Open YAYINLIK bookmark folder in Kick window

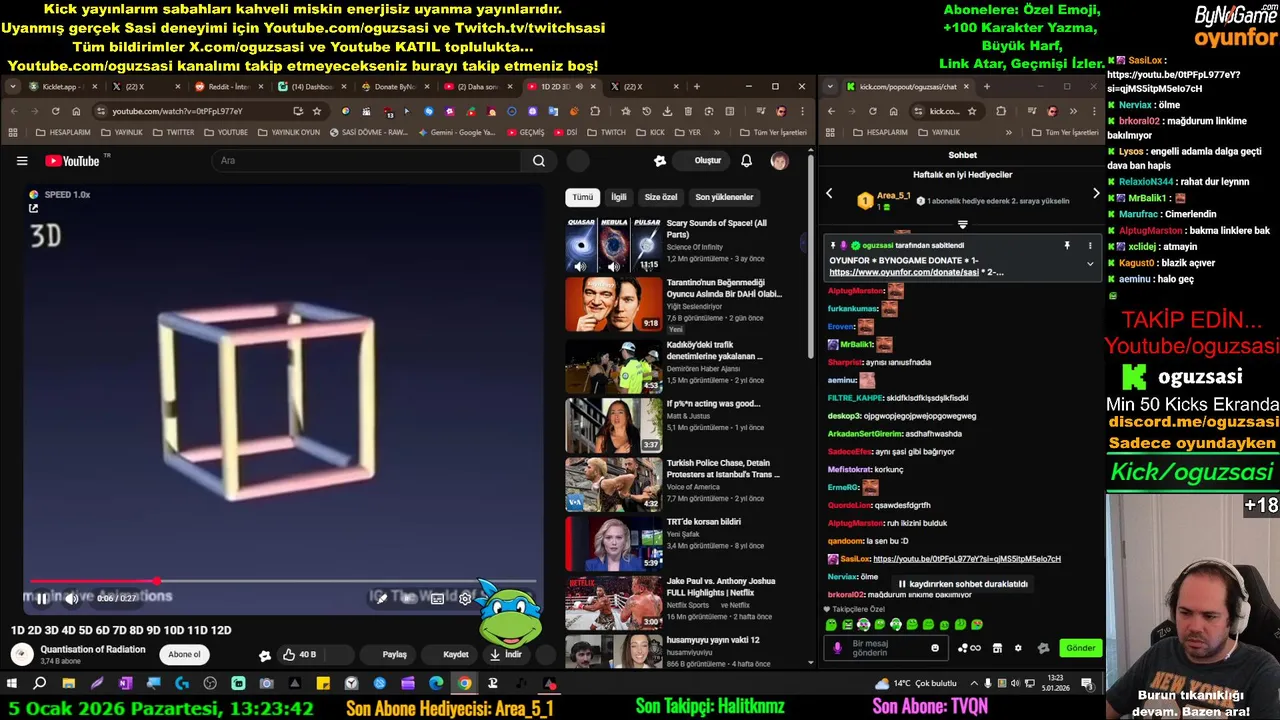(940, 132)
